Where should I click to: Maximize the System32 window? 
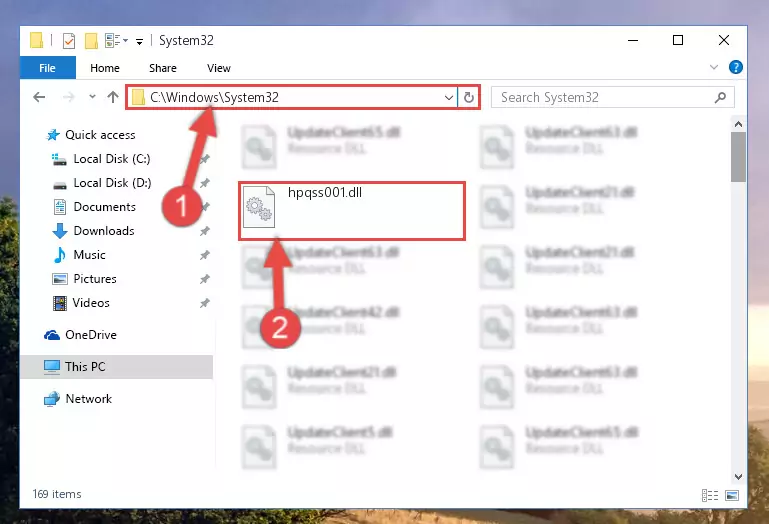(678, 40)
